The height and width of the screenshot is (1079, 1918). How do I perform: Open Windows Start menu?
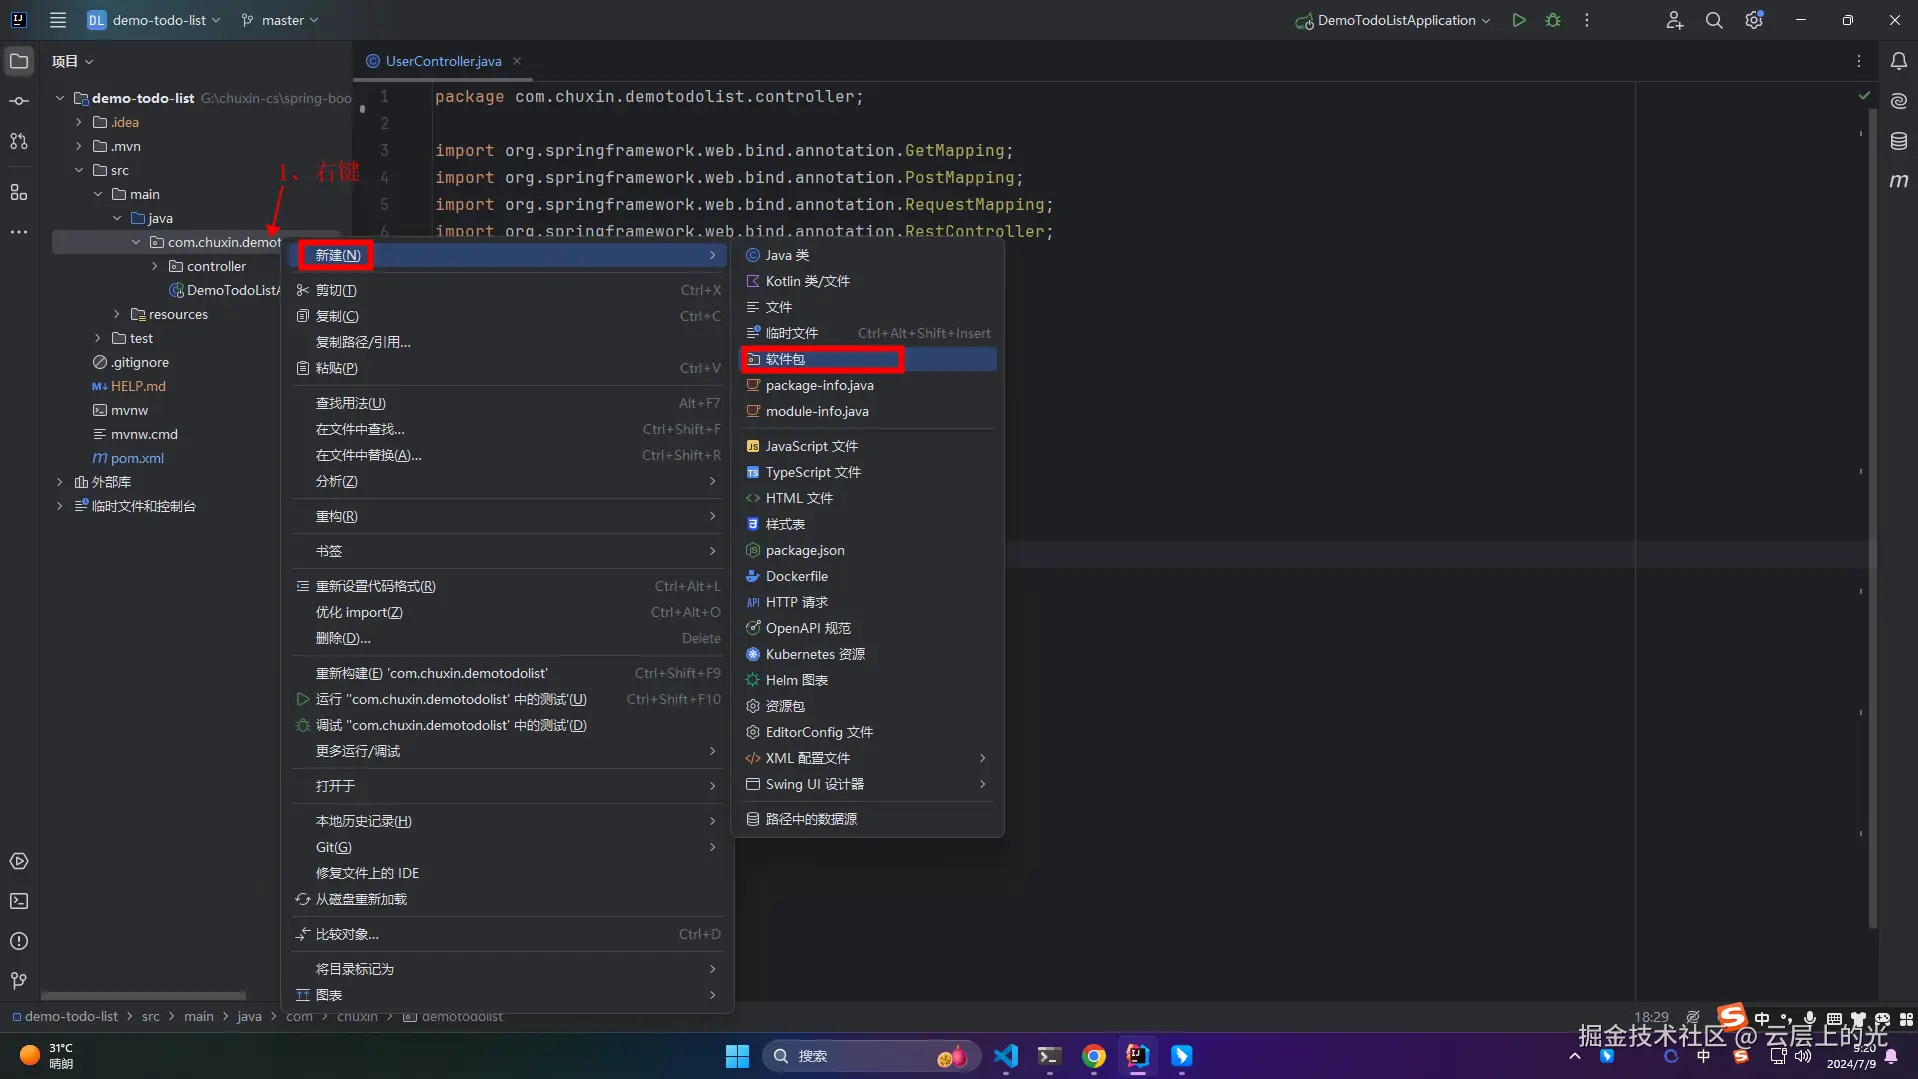tap(737, 1056)
